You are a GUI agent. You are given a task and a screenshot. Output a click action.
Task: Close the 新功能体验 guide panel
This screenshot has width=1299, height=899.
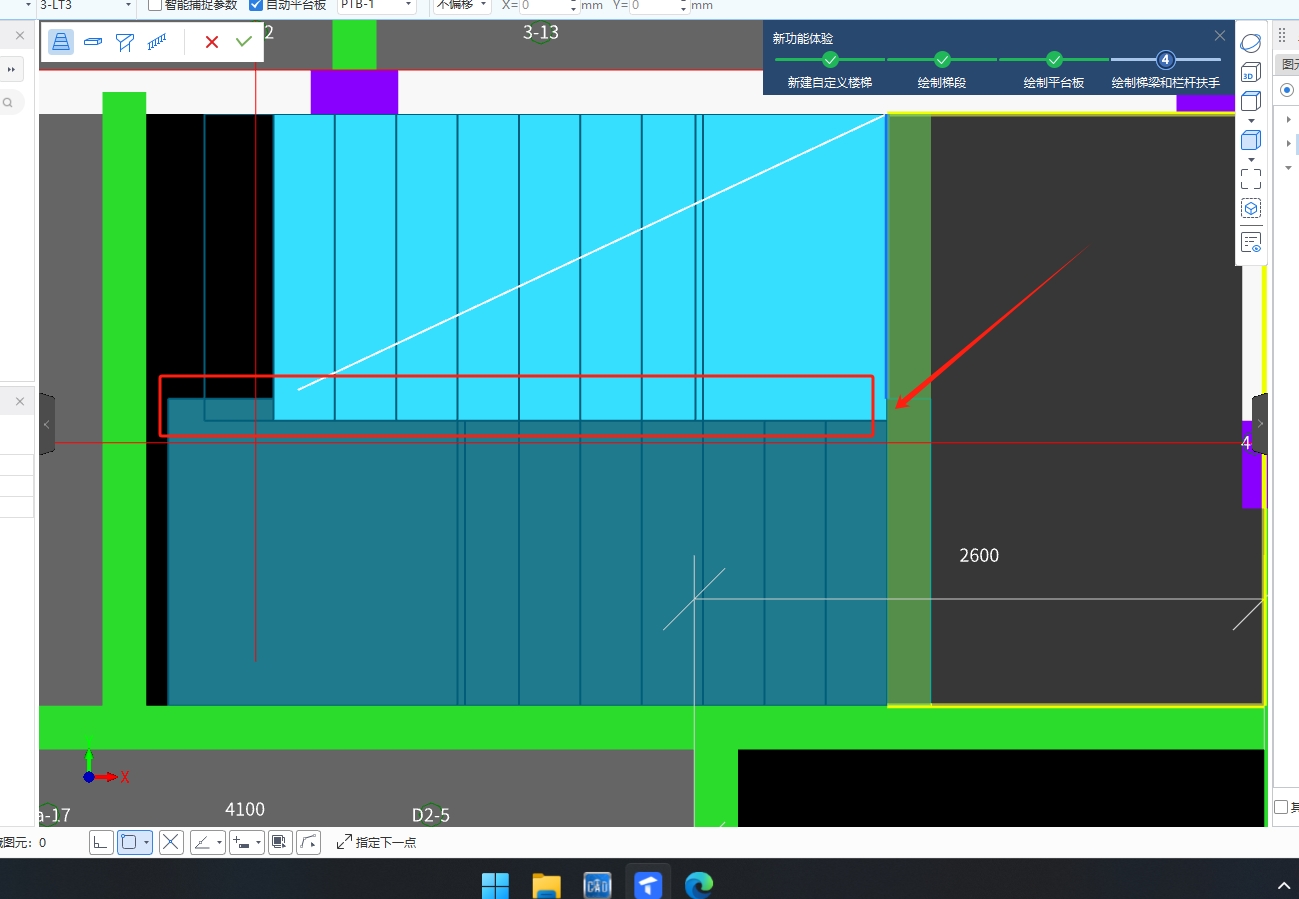click(x=1220, y=35)
